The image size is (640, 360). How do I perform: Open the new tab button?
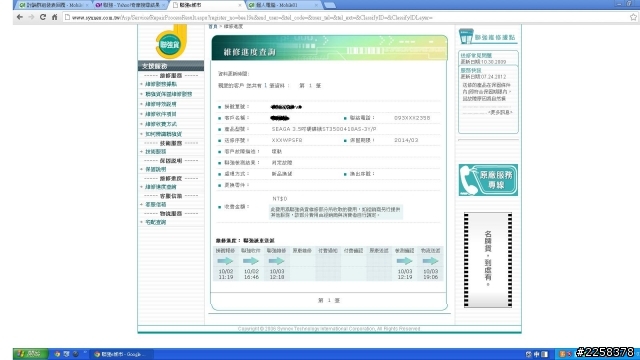point(329,5)
